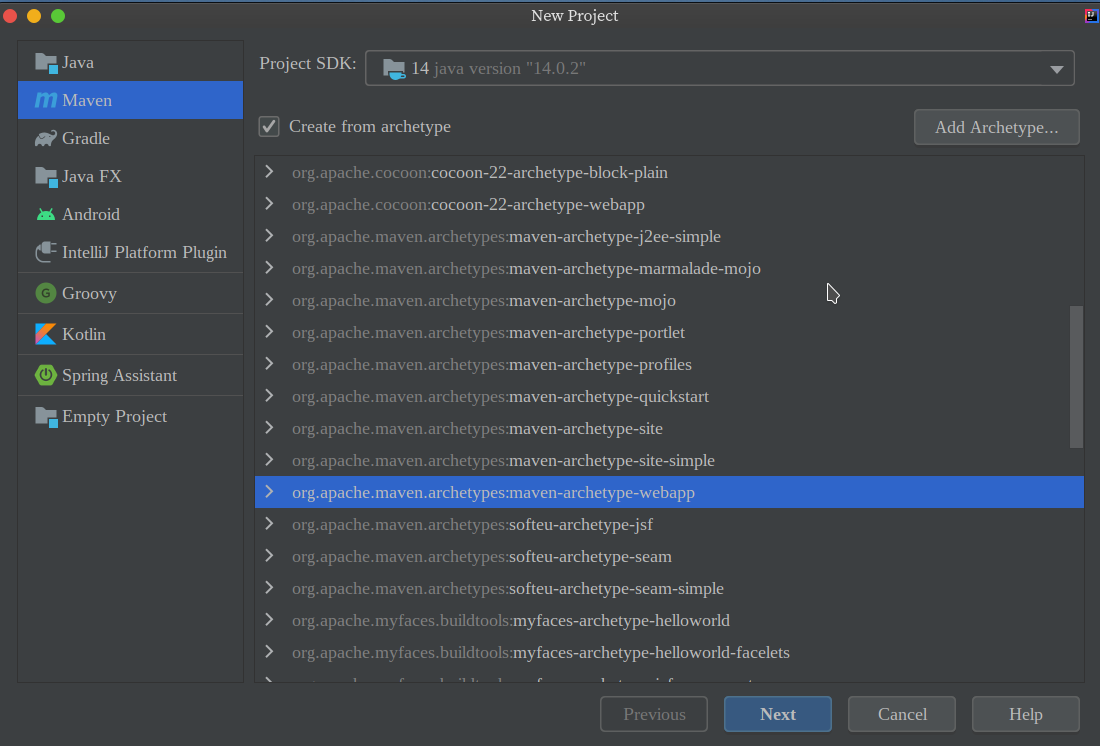
Task: Click the Empty Project folder icon
Action: click(46, 417)
